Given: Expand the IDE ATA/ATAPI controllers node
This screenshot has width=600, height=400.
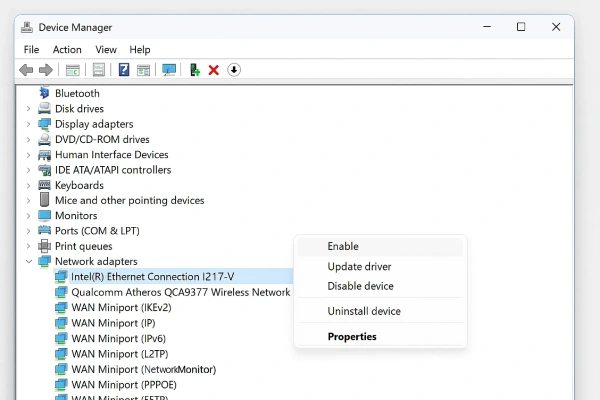Looking at the screenshot, I should 28,170.
